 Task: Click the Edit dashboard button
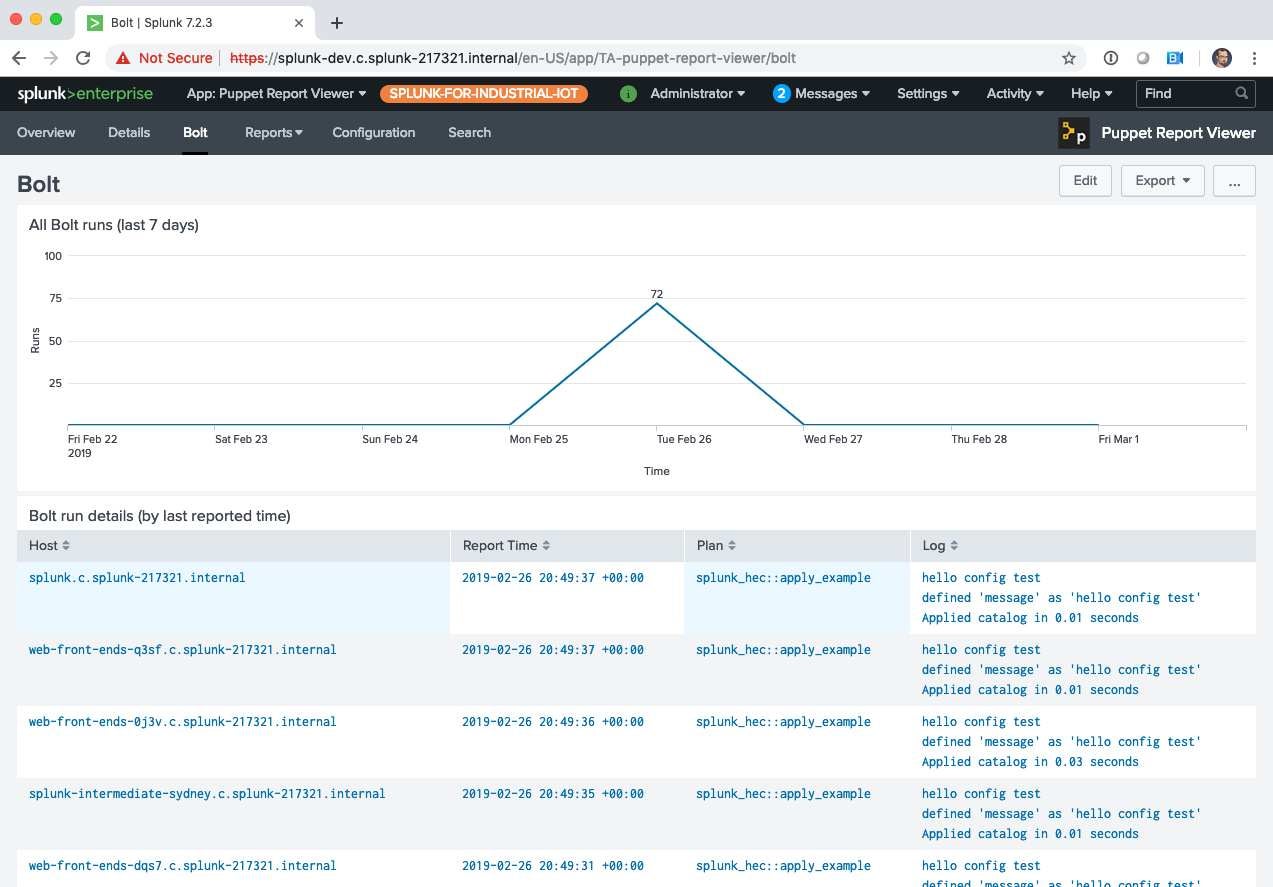[1085, 181]
